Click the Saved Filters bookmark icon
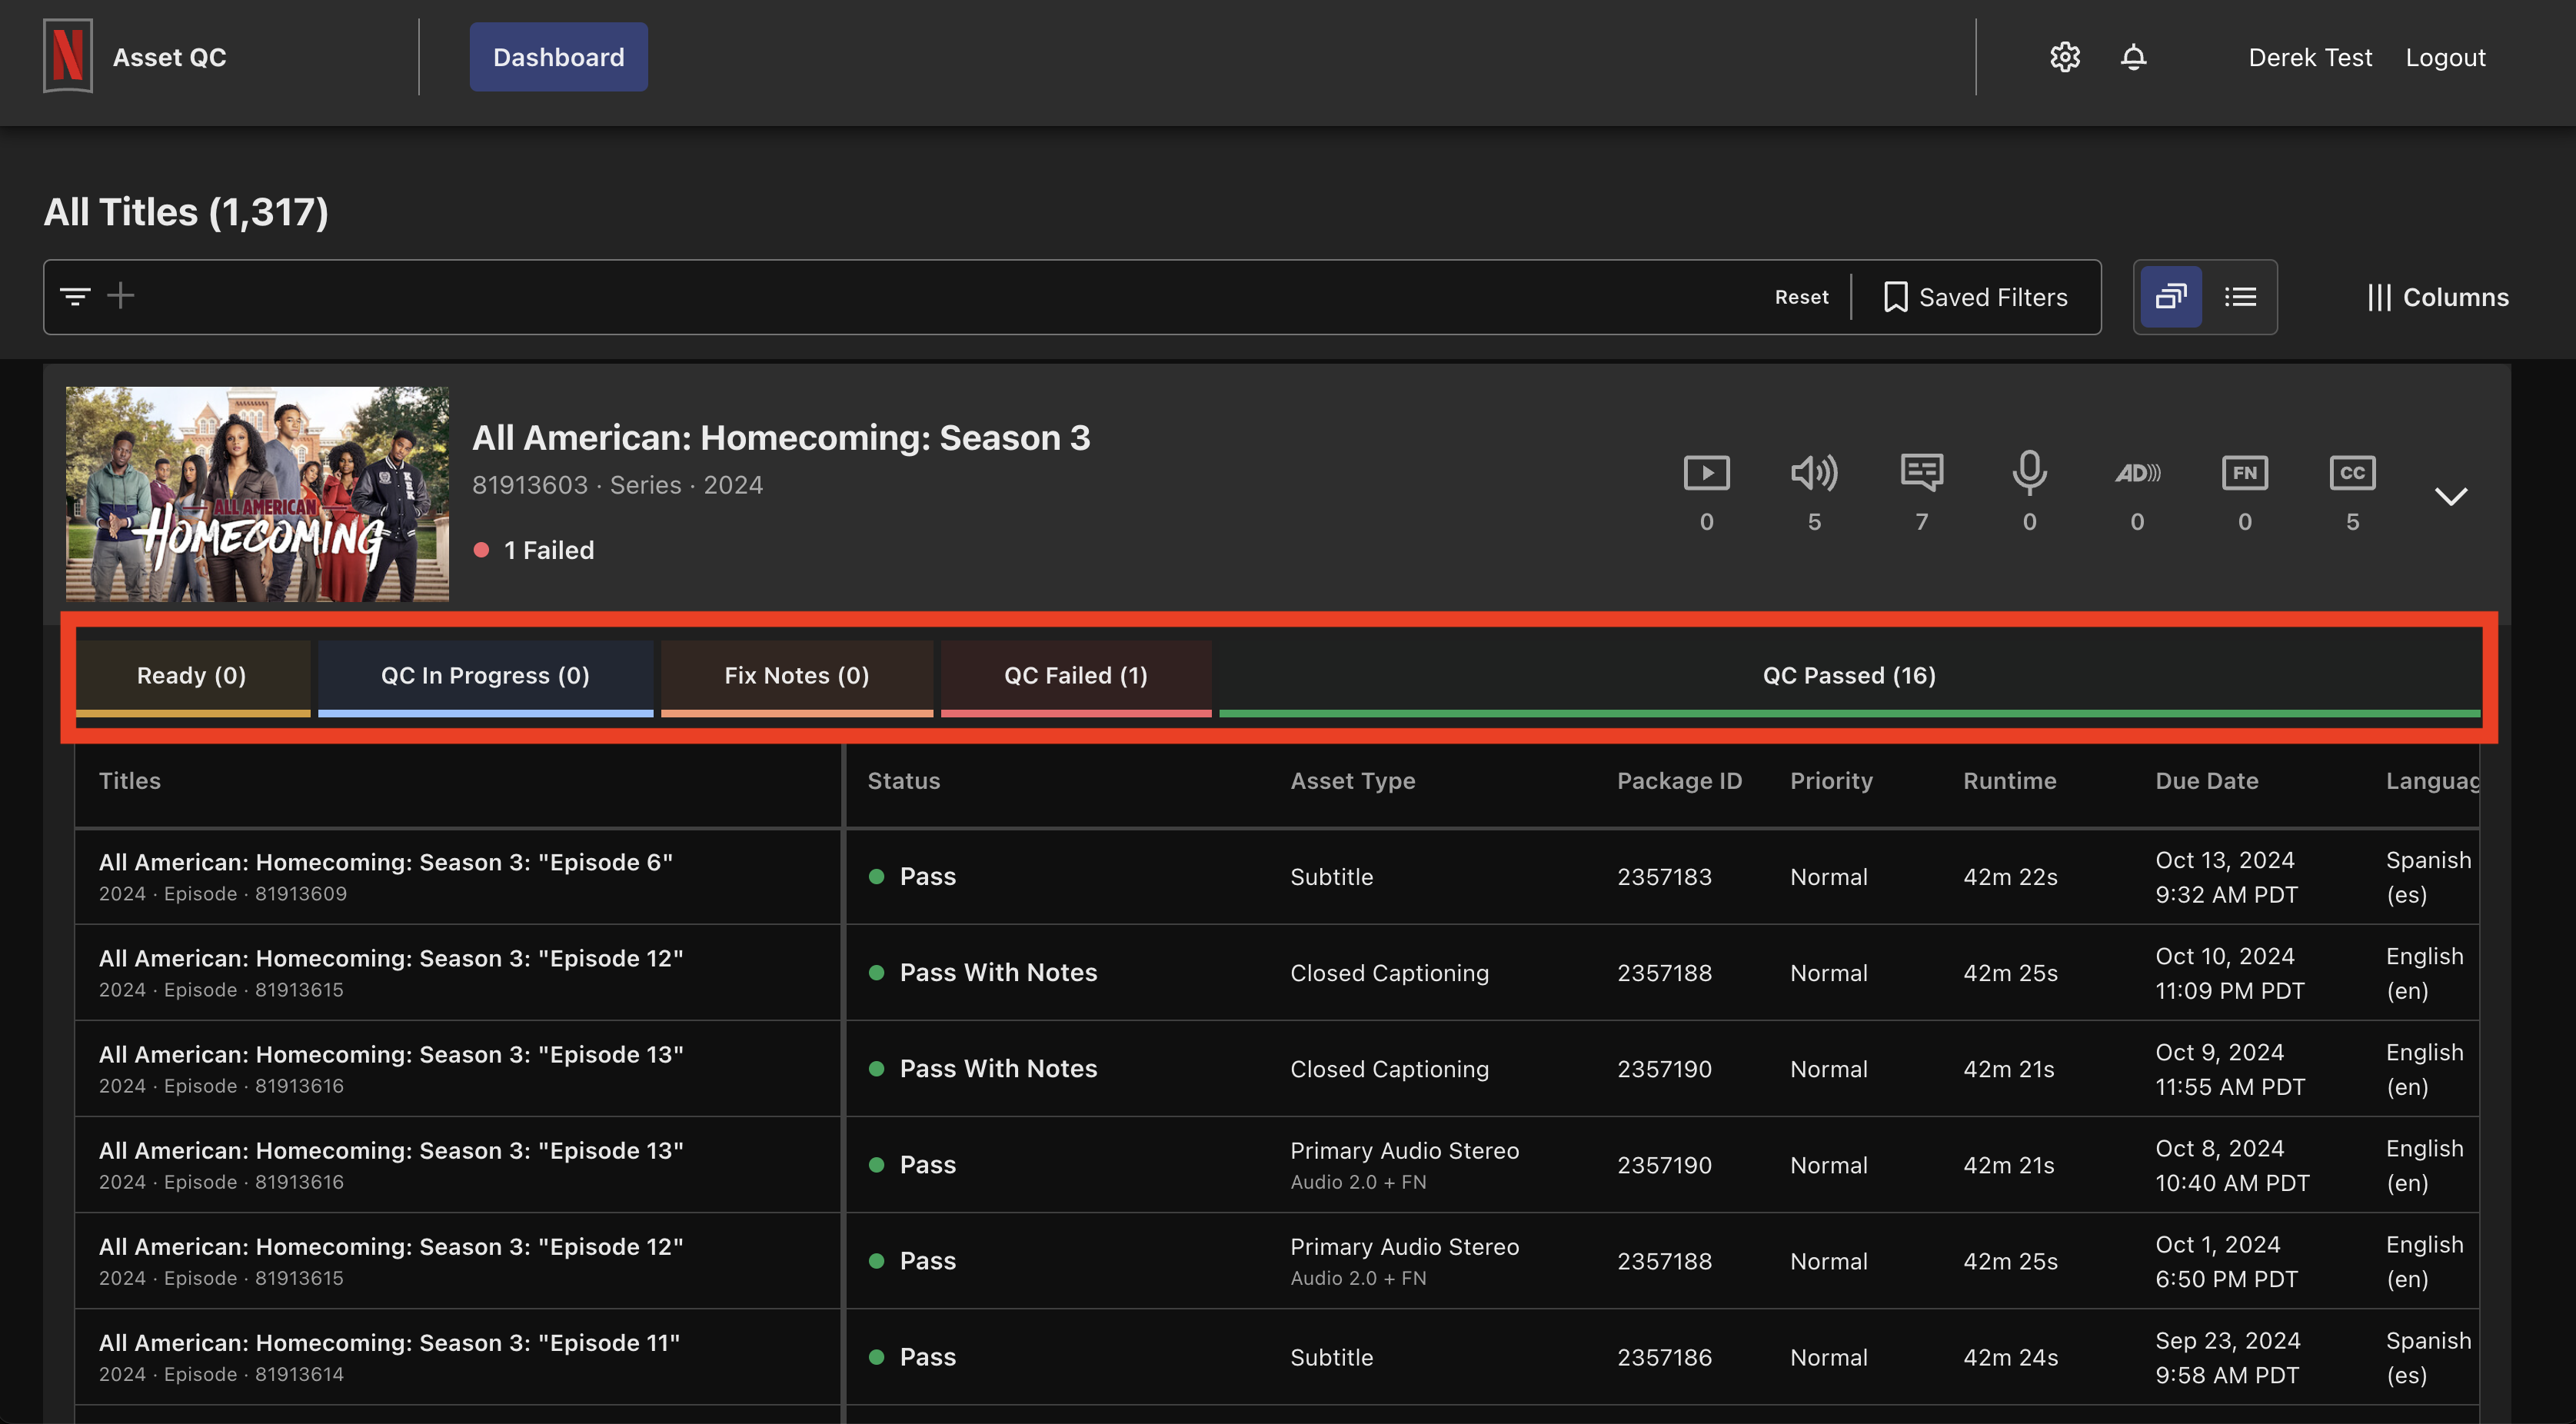Viewport: 2576px width, 1424px height. tap(1895, 297)
